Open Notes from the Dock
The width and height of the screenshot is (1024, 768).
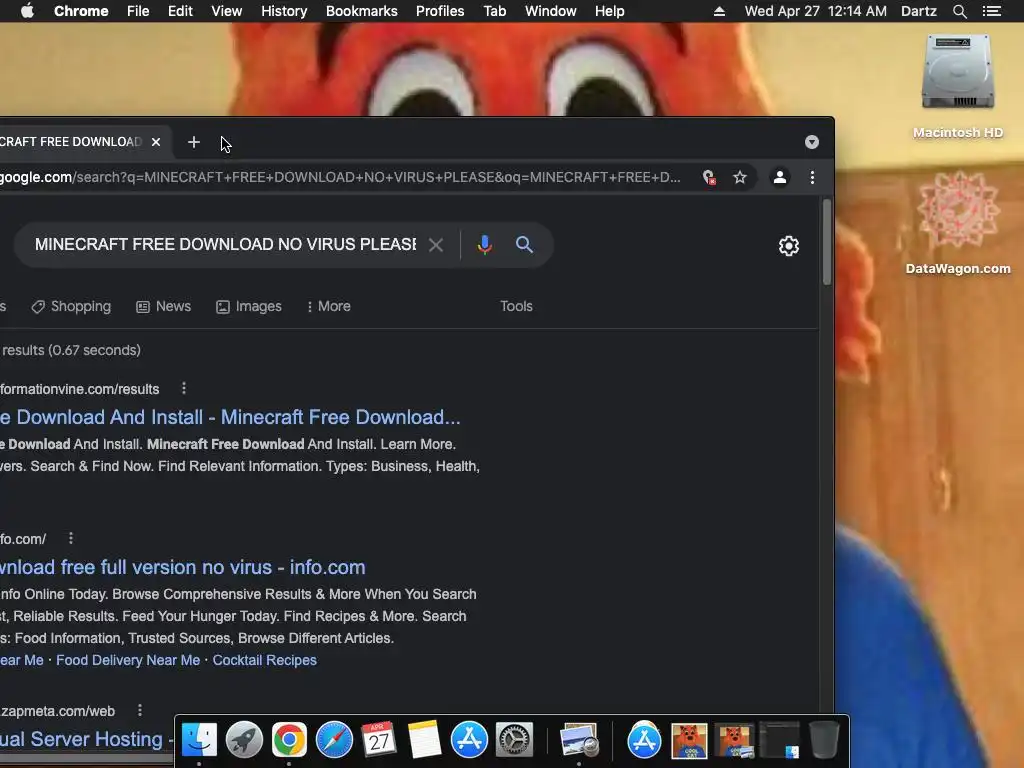(x=424, y=740)
